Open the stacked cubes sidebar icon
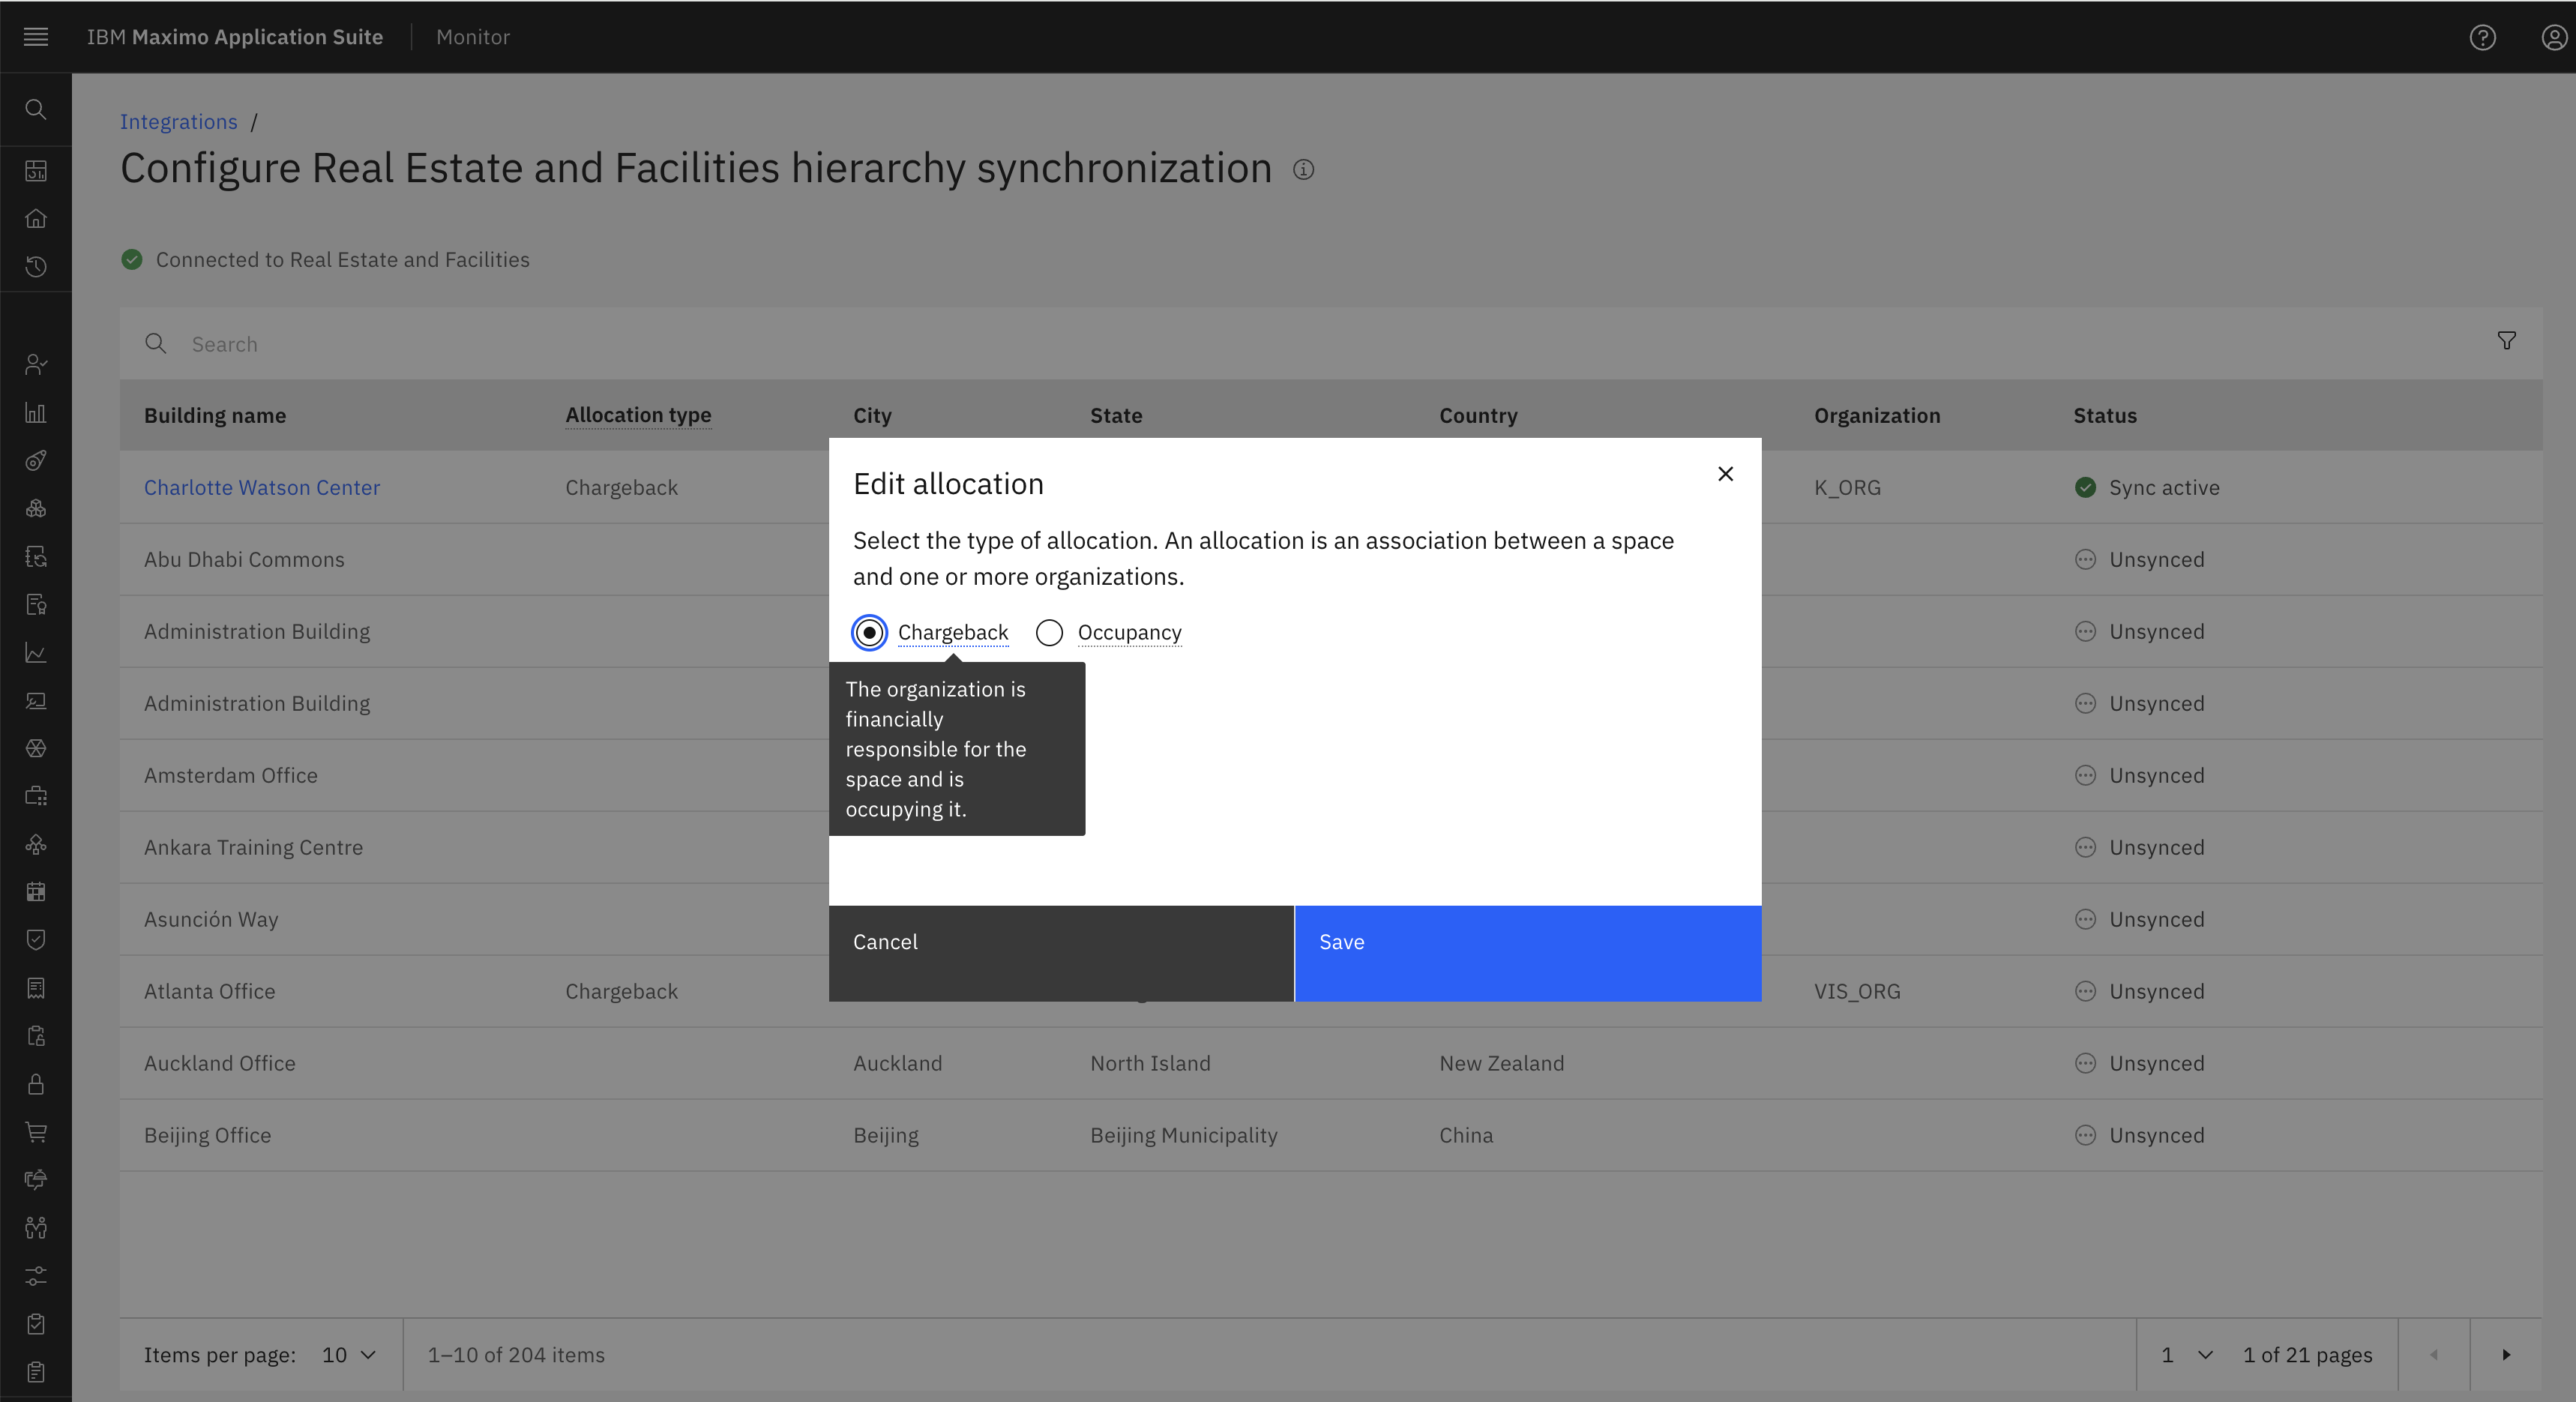 (x=36, y=508)
